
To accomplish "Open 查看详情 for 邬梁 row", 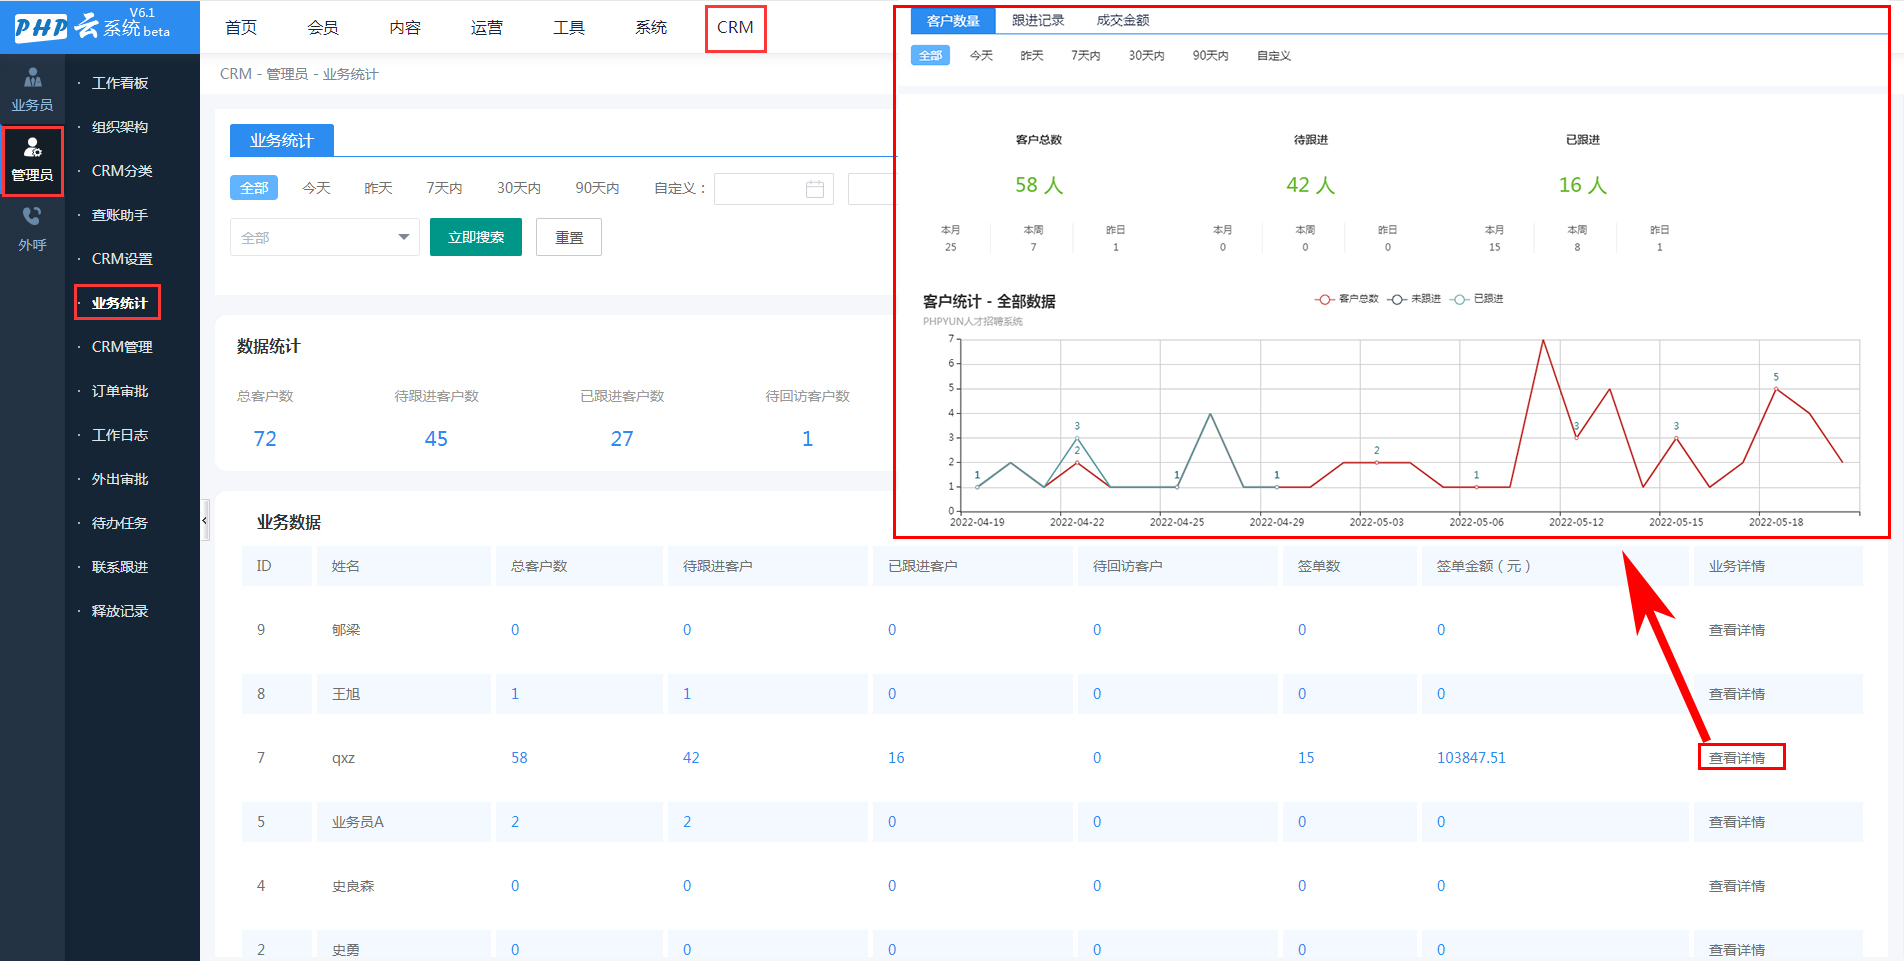I will click(1737, 630).
